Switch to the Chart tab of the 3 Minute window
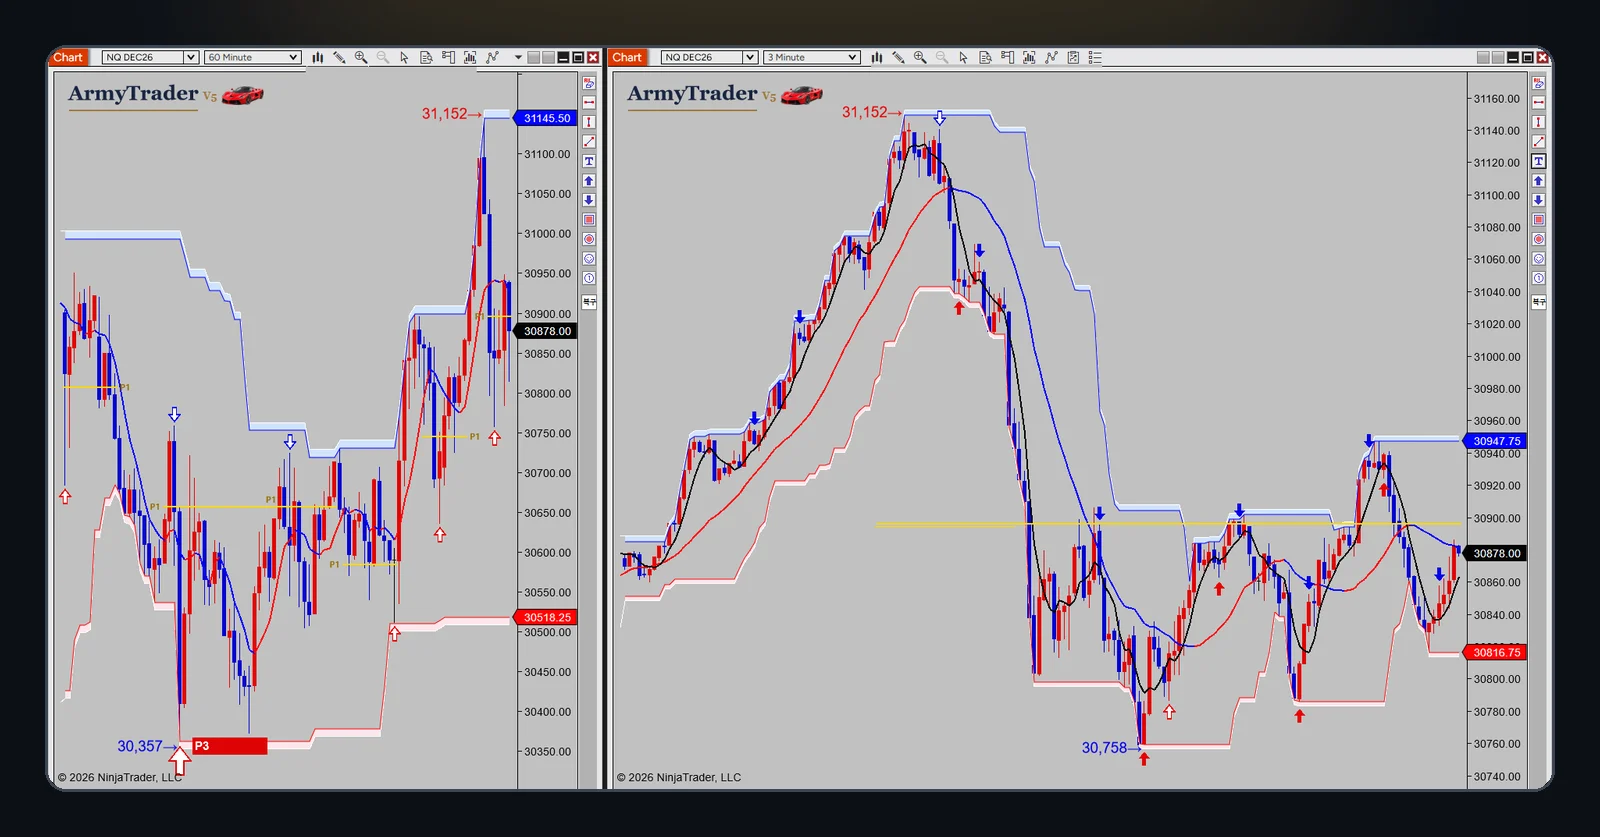This screenshot has height=837, width=1600. [627, 57]
